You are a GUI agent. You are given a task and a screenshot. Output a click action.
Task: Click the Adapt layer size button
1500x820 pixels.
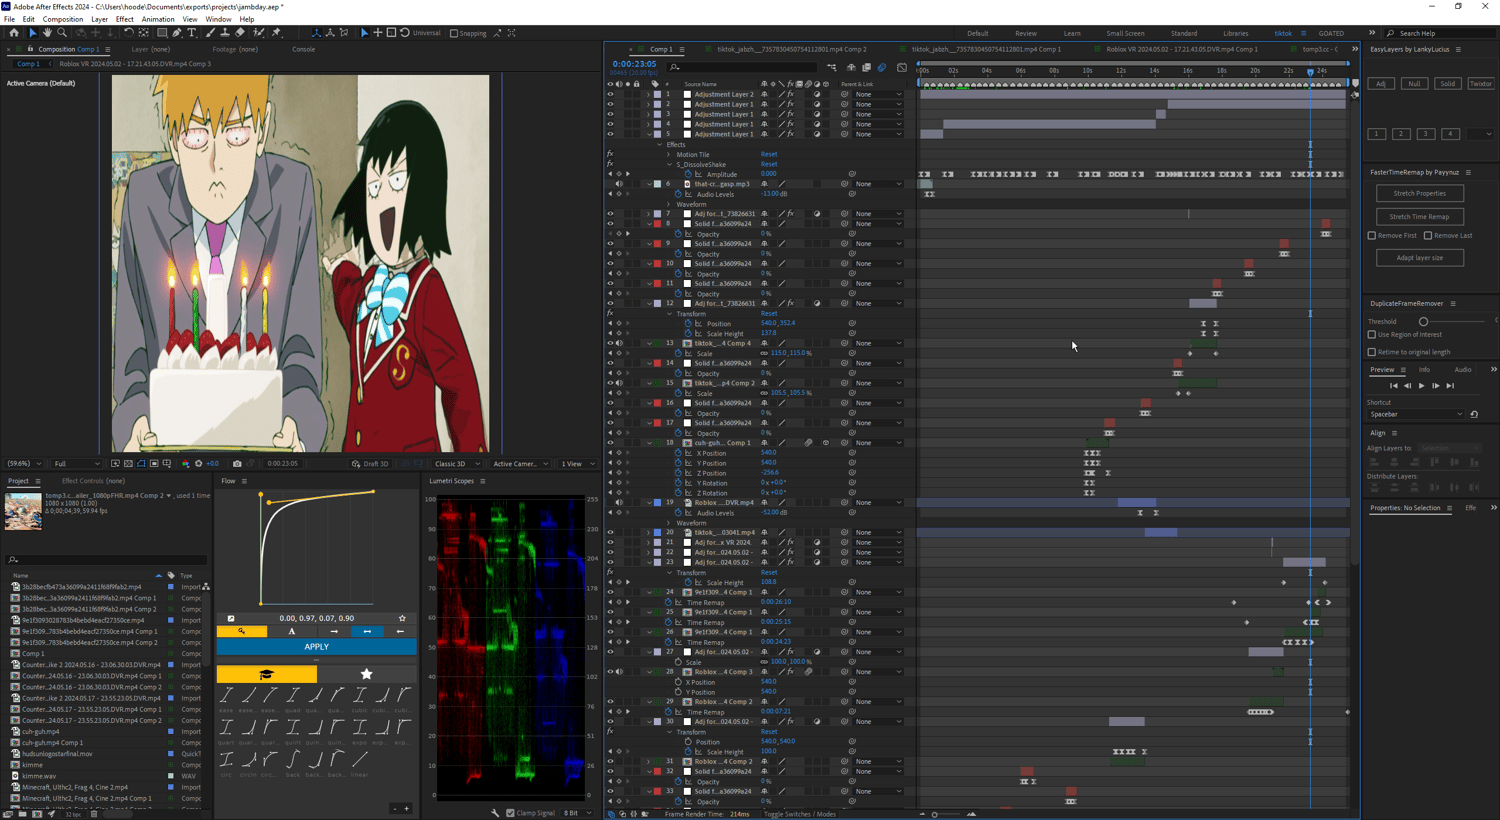click(x=1419, y=258)
